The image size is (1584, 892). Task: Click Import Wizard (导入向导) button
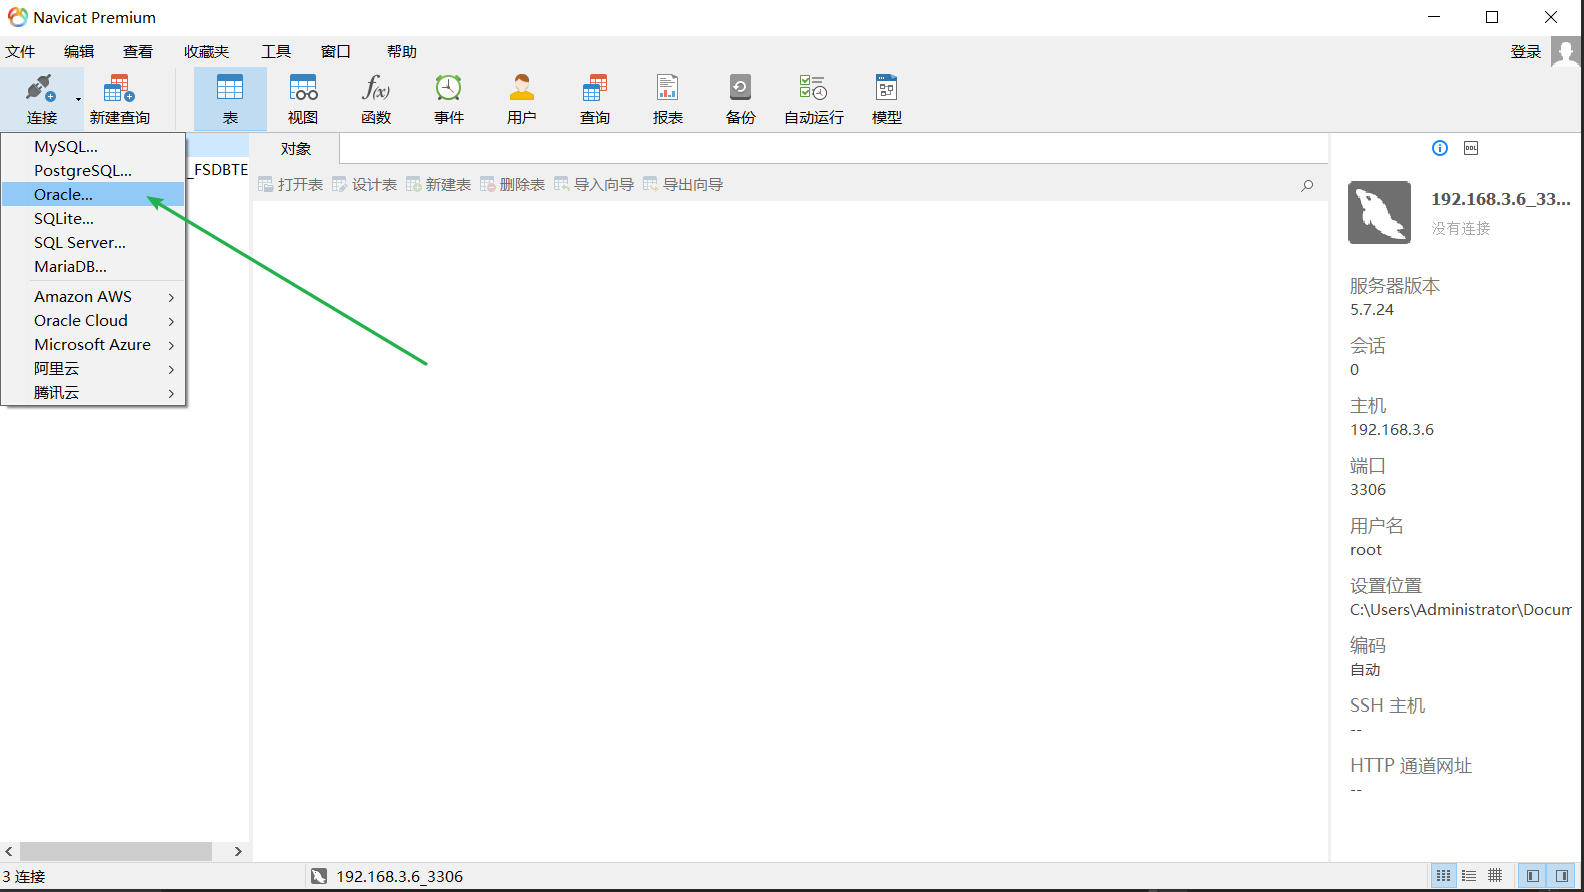click(x=595, y=185)
